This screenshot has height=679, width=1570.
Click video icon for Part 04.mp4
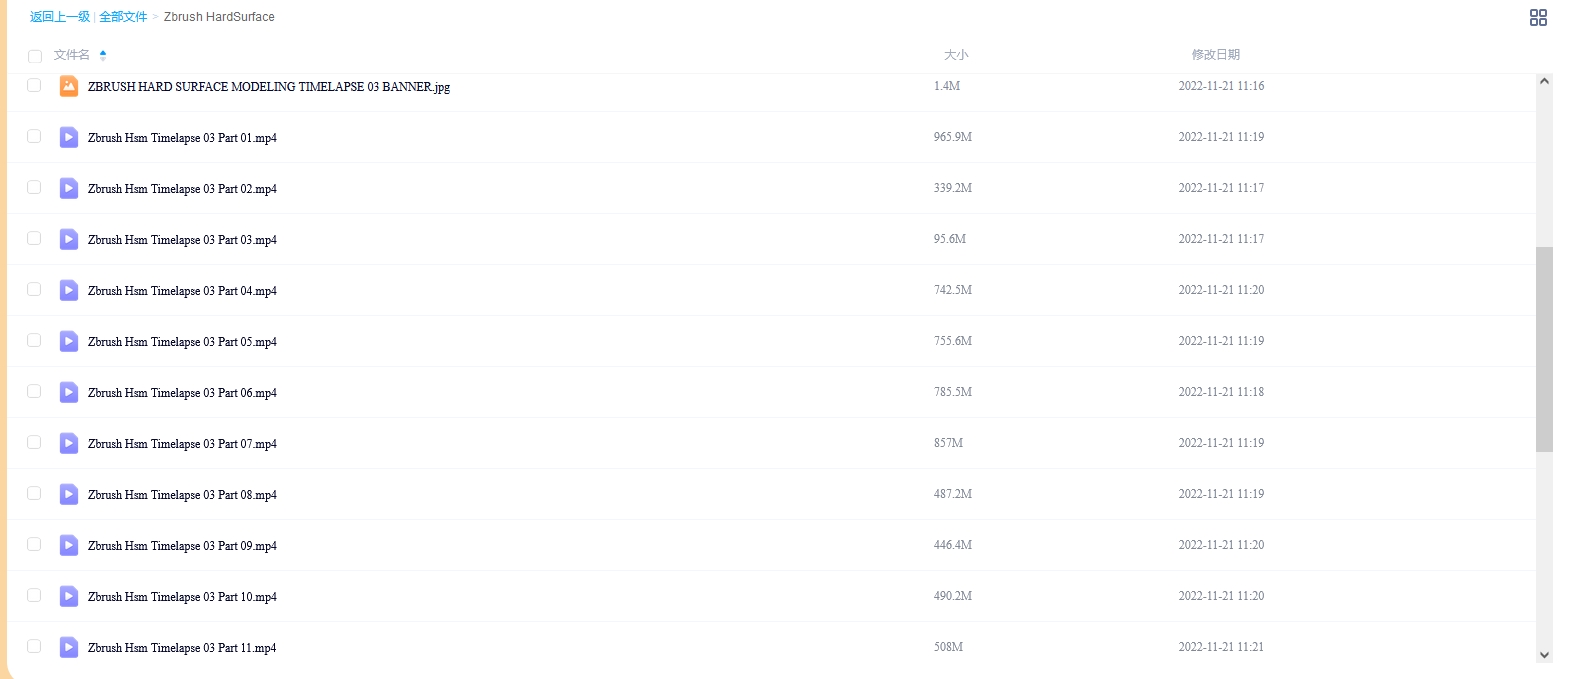click(x=69, y=290)
